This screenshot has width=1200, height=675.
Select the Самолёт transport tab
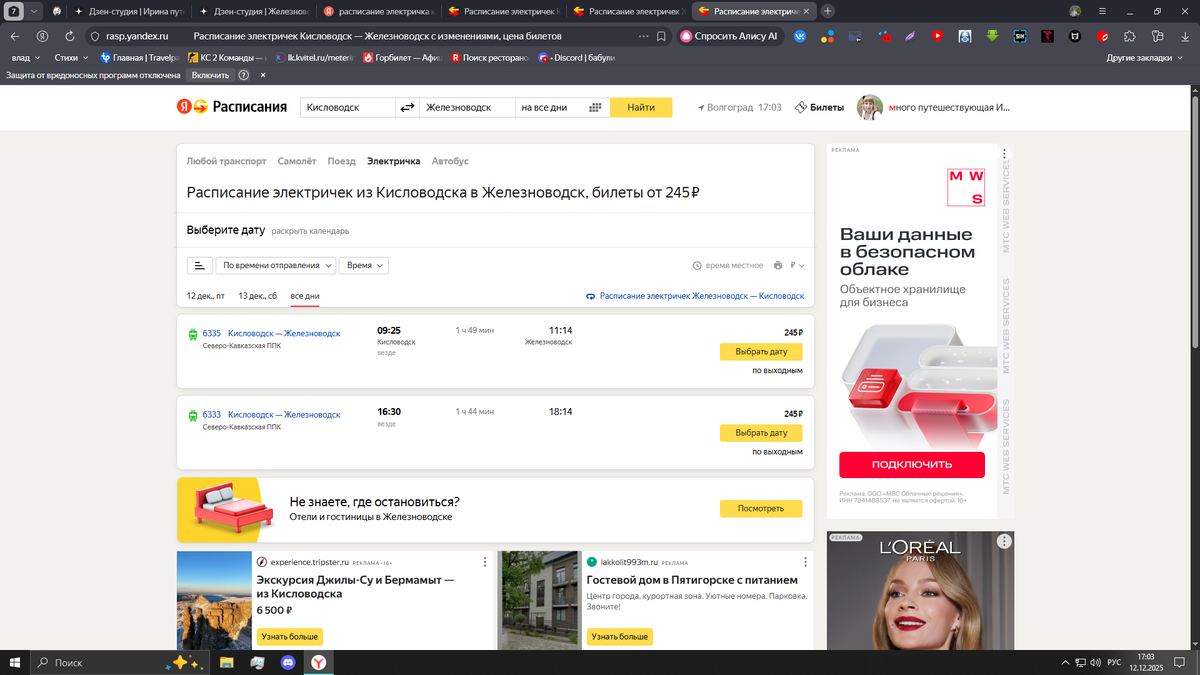[297, 161]
